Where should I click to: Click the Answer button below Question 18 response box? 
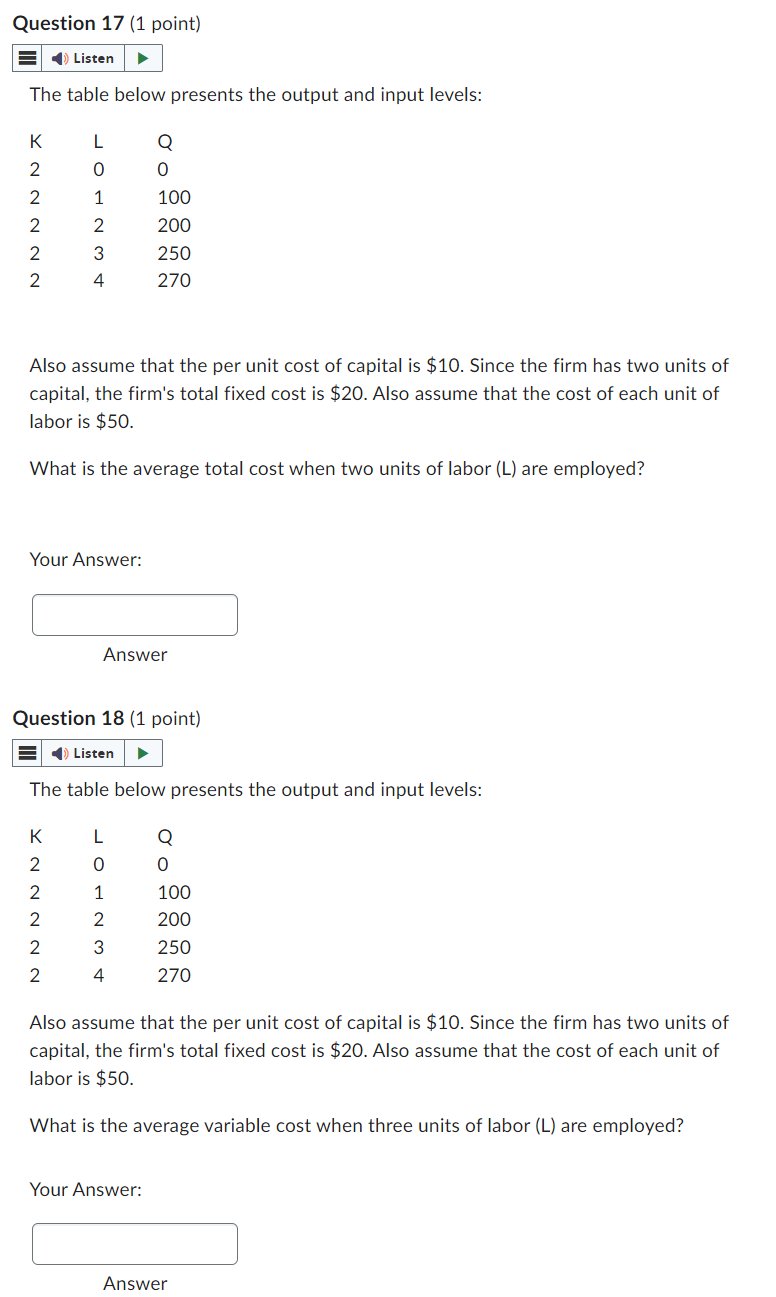[134, 1283]
